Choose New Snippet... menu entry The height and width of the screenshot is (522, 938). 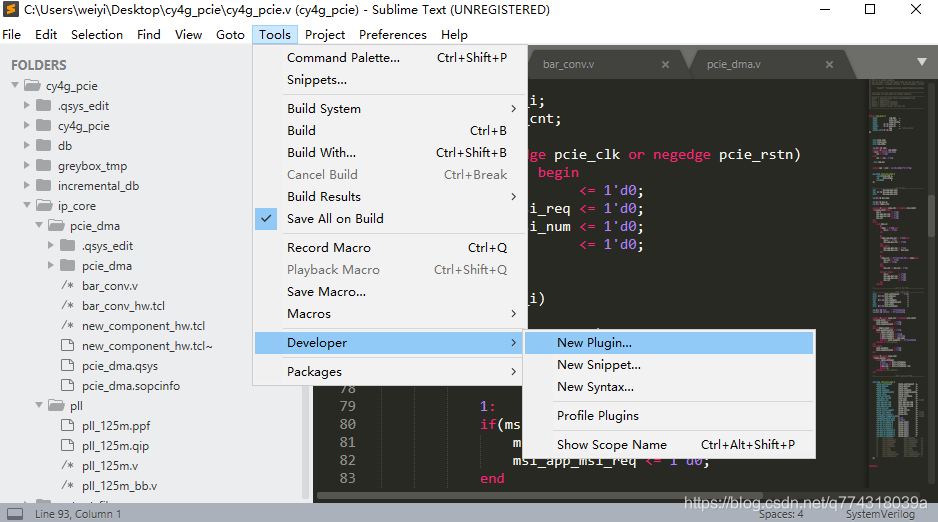[669, 365]
